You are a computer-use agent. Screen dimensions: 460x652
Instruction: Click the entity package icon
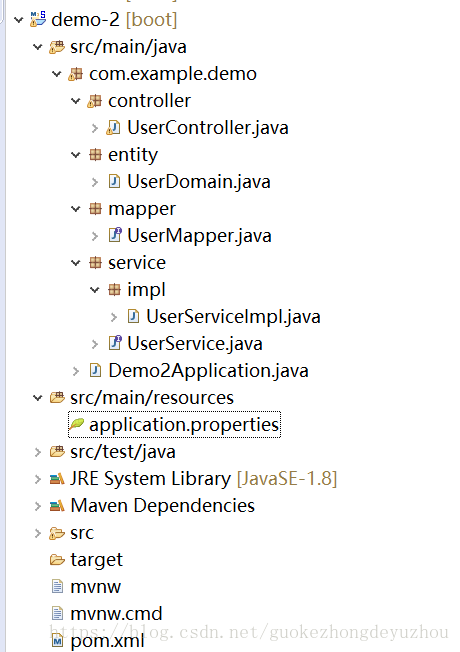[x=95, y=155]
